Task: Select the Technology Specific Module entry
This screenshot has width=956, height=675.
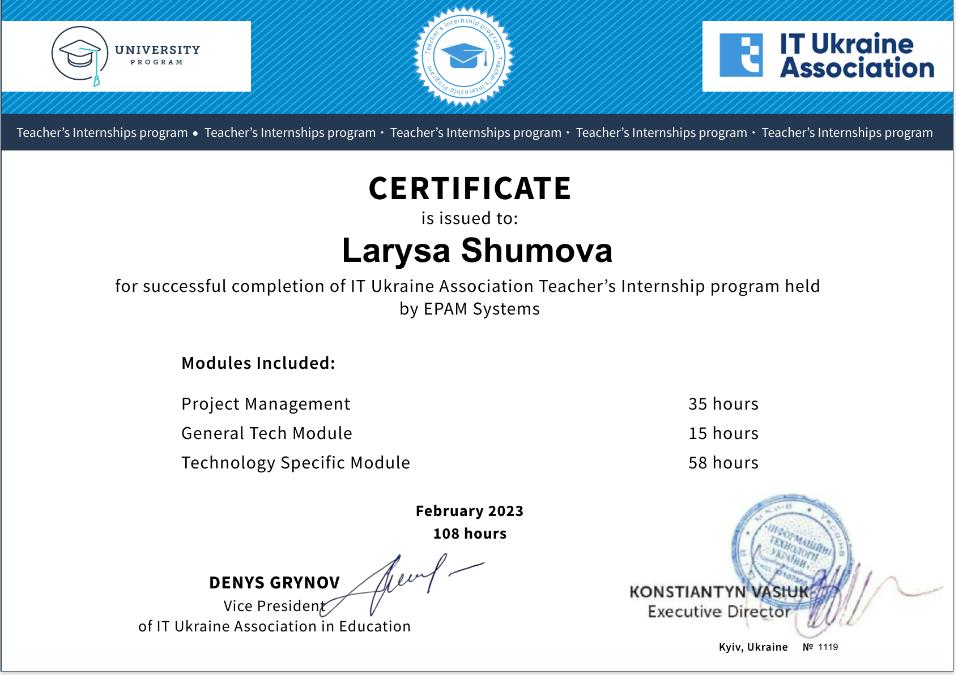Action: (296, 462)
